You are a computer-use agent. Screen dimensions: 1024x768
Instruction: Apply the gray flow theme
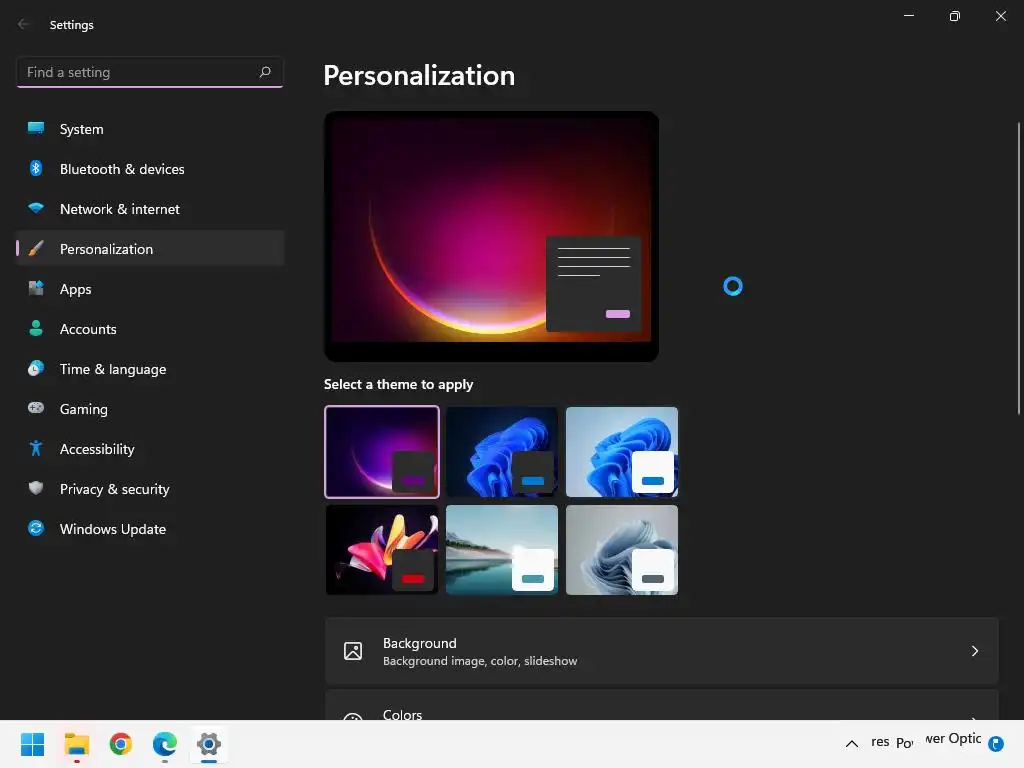click(x=622, y=550)
